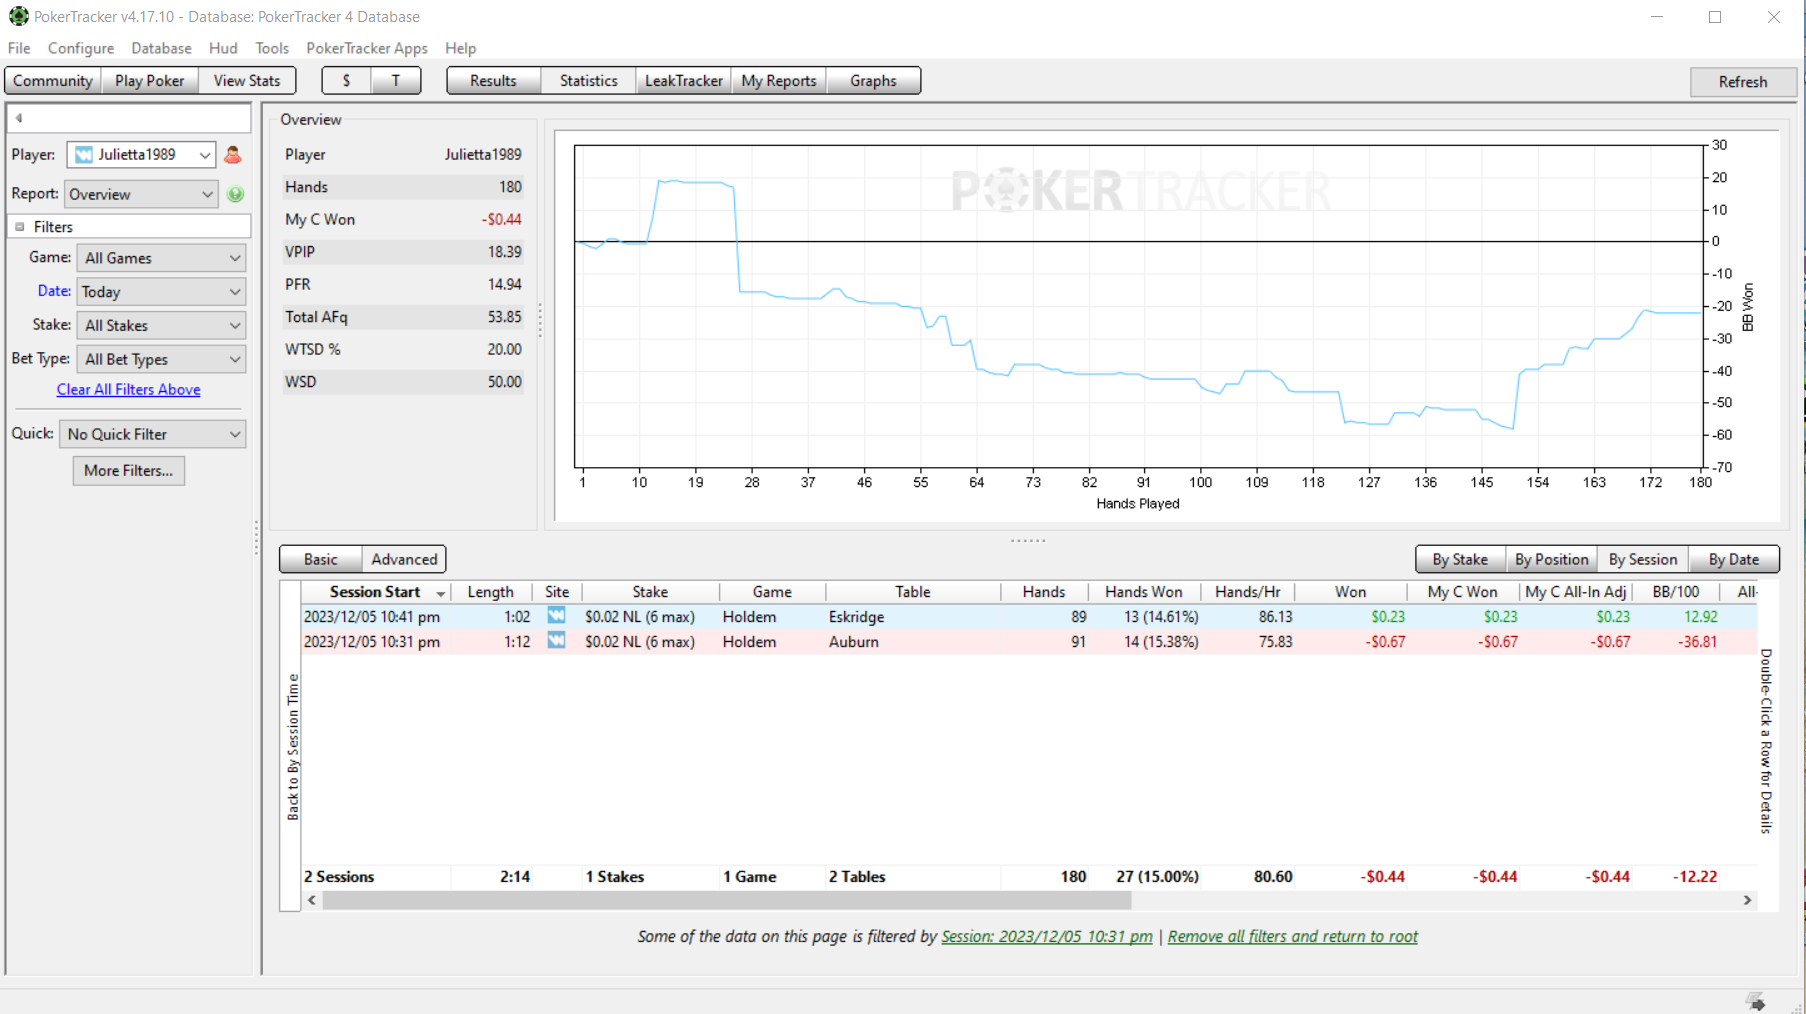Click the status bar icon at bottom right
Screen dimensions: 1806x1014
click(x=1756, y=1002)
